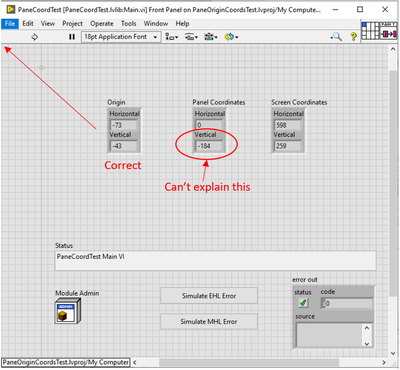Image resolution: width=400 pixels, height=370 pixels.
Task: Click the Origin Horizontal value field
Action: [x=123, y=125]
